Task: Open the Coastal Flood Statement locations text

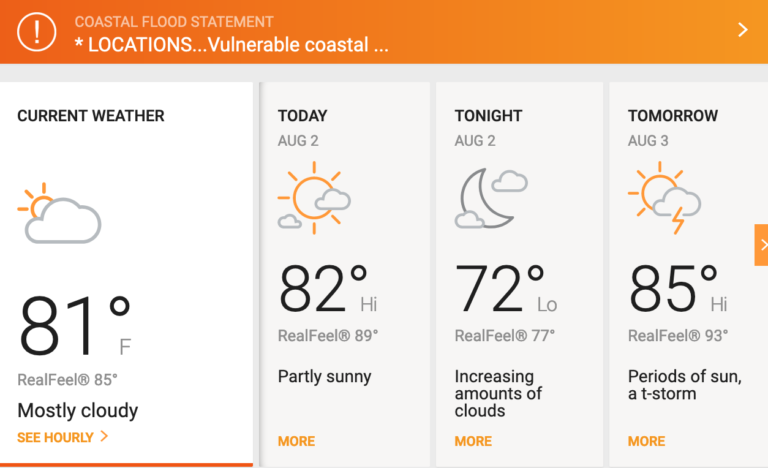Action: pos(231,45)
